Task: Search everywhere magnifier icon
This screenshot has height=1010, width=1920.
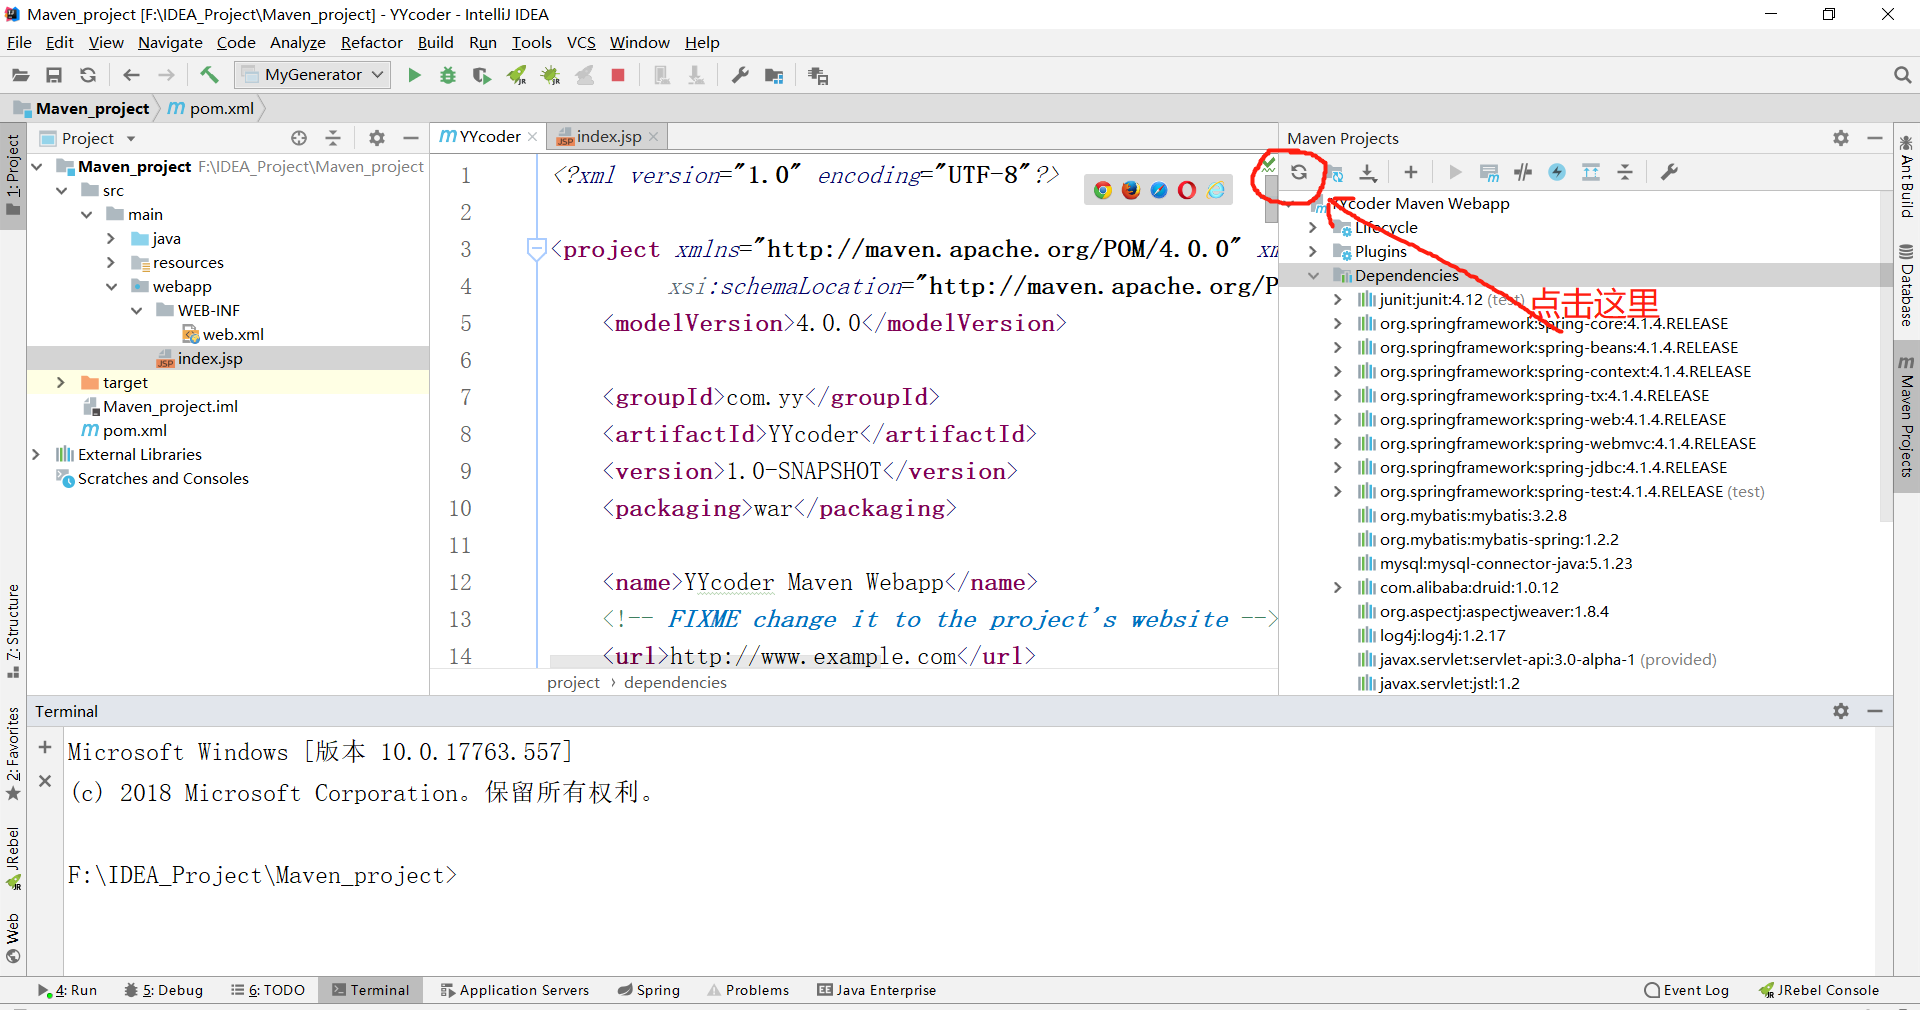Action: [1902, 75]
